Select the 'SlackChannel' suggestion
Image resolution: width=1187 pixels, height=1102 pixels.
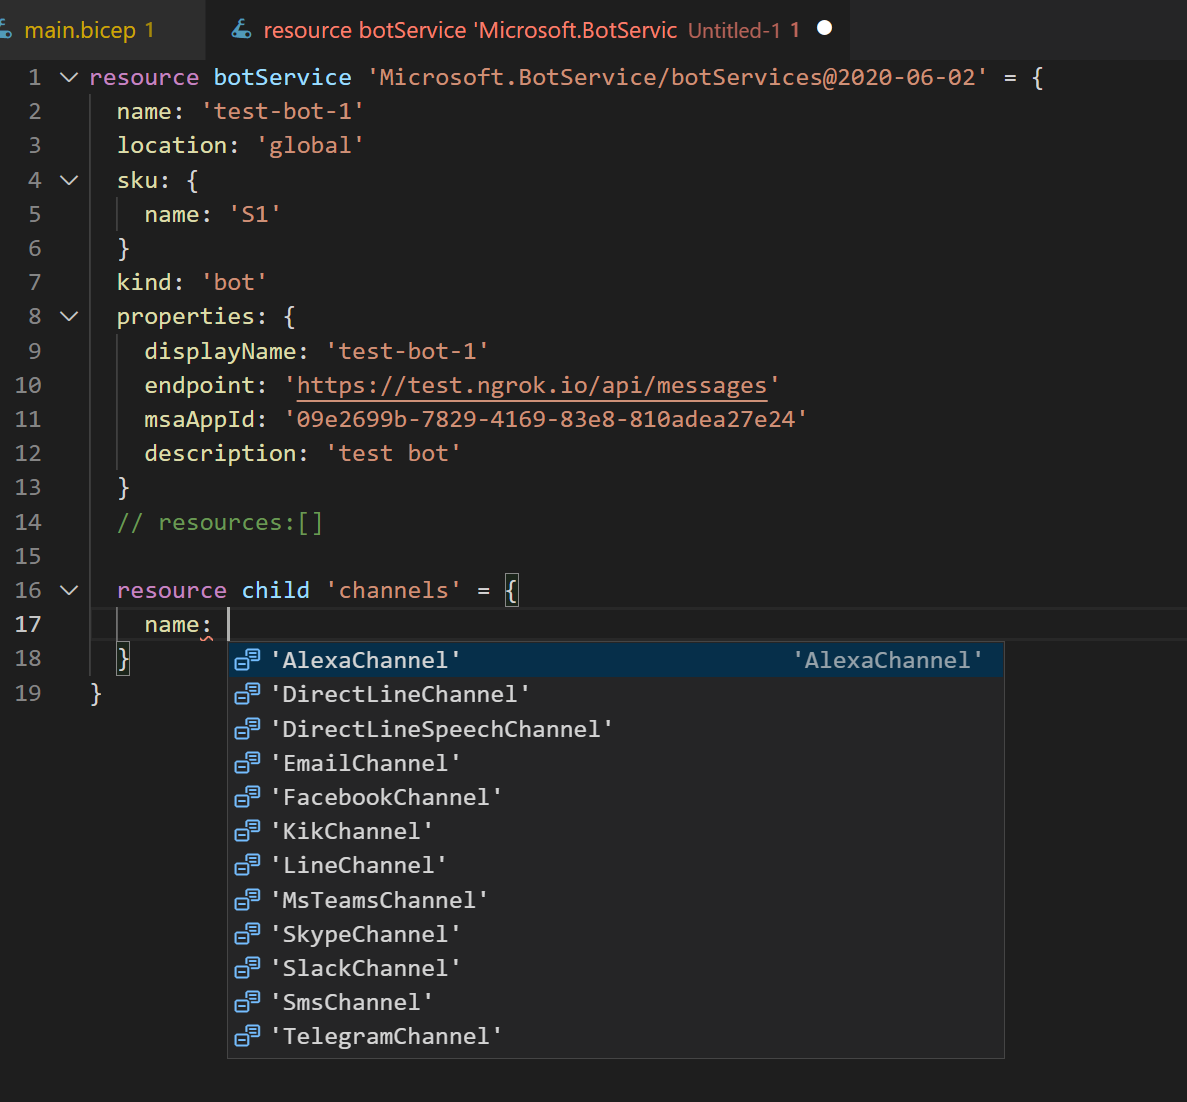tap(615, 968)
